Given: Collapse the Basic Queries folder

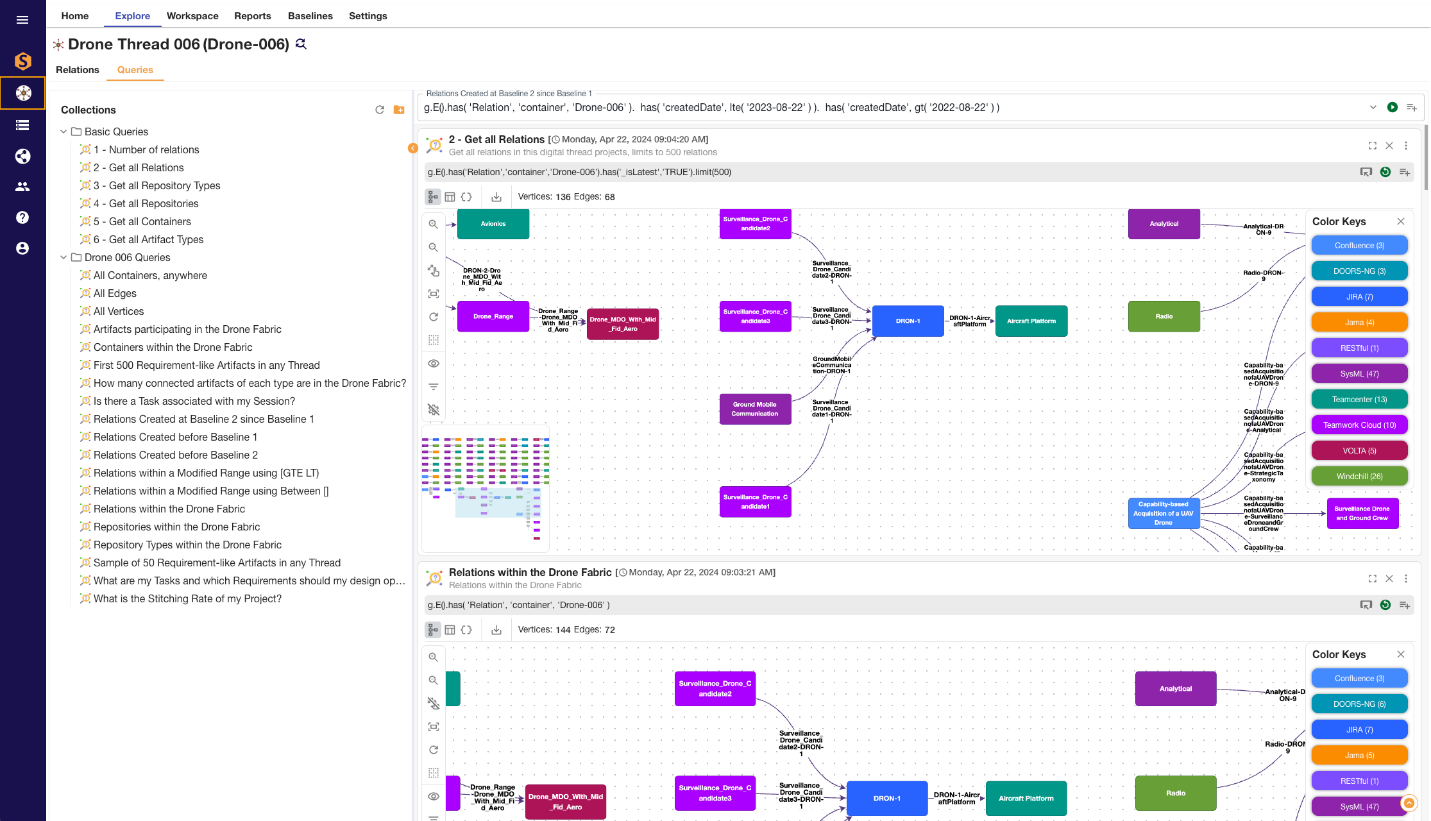Looking at the screenshot, I should pyautogui.click(x=64, y=132).
